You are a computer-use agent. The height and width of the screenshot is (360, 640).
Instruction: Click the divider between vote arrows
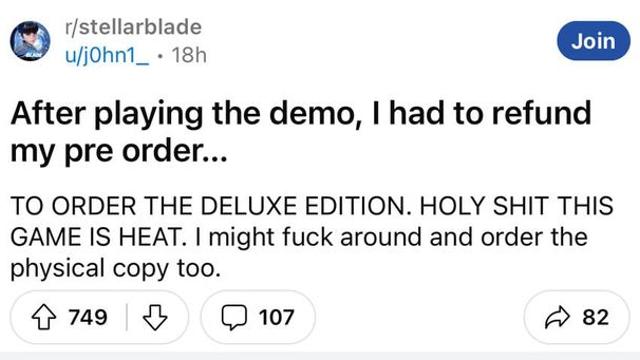click(x=127, y=317)
